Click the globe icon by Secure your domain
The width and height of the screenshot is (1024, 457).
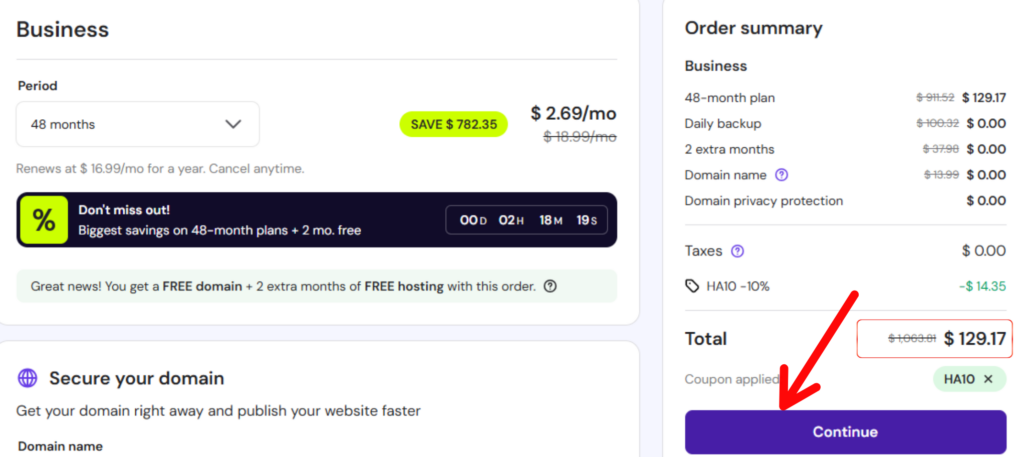point(28,378)
